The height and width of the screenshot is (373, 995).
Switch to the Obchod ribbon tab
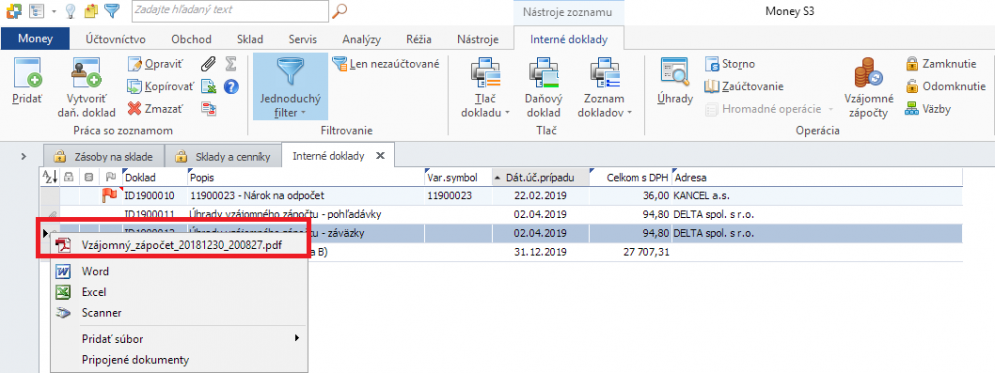pyautogui.click(x=192, y=39)
